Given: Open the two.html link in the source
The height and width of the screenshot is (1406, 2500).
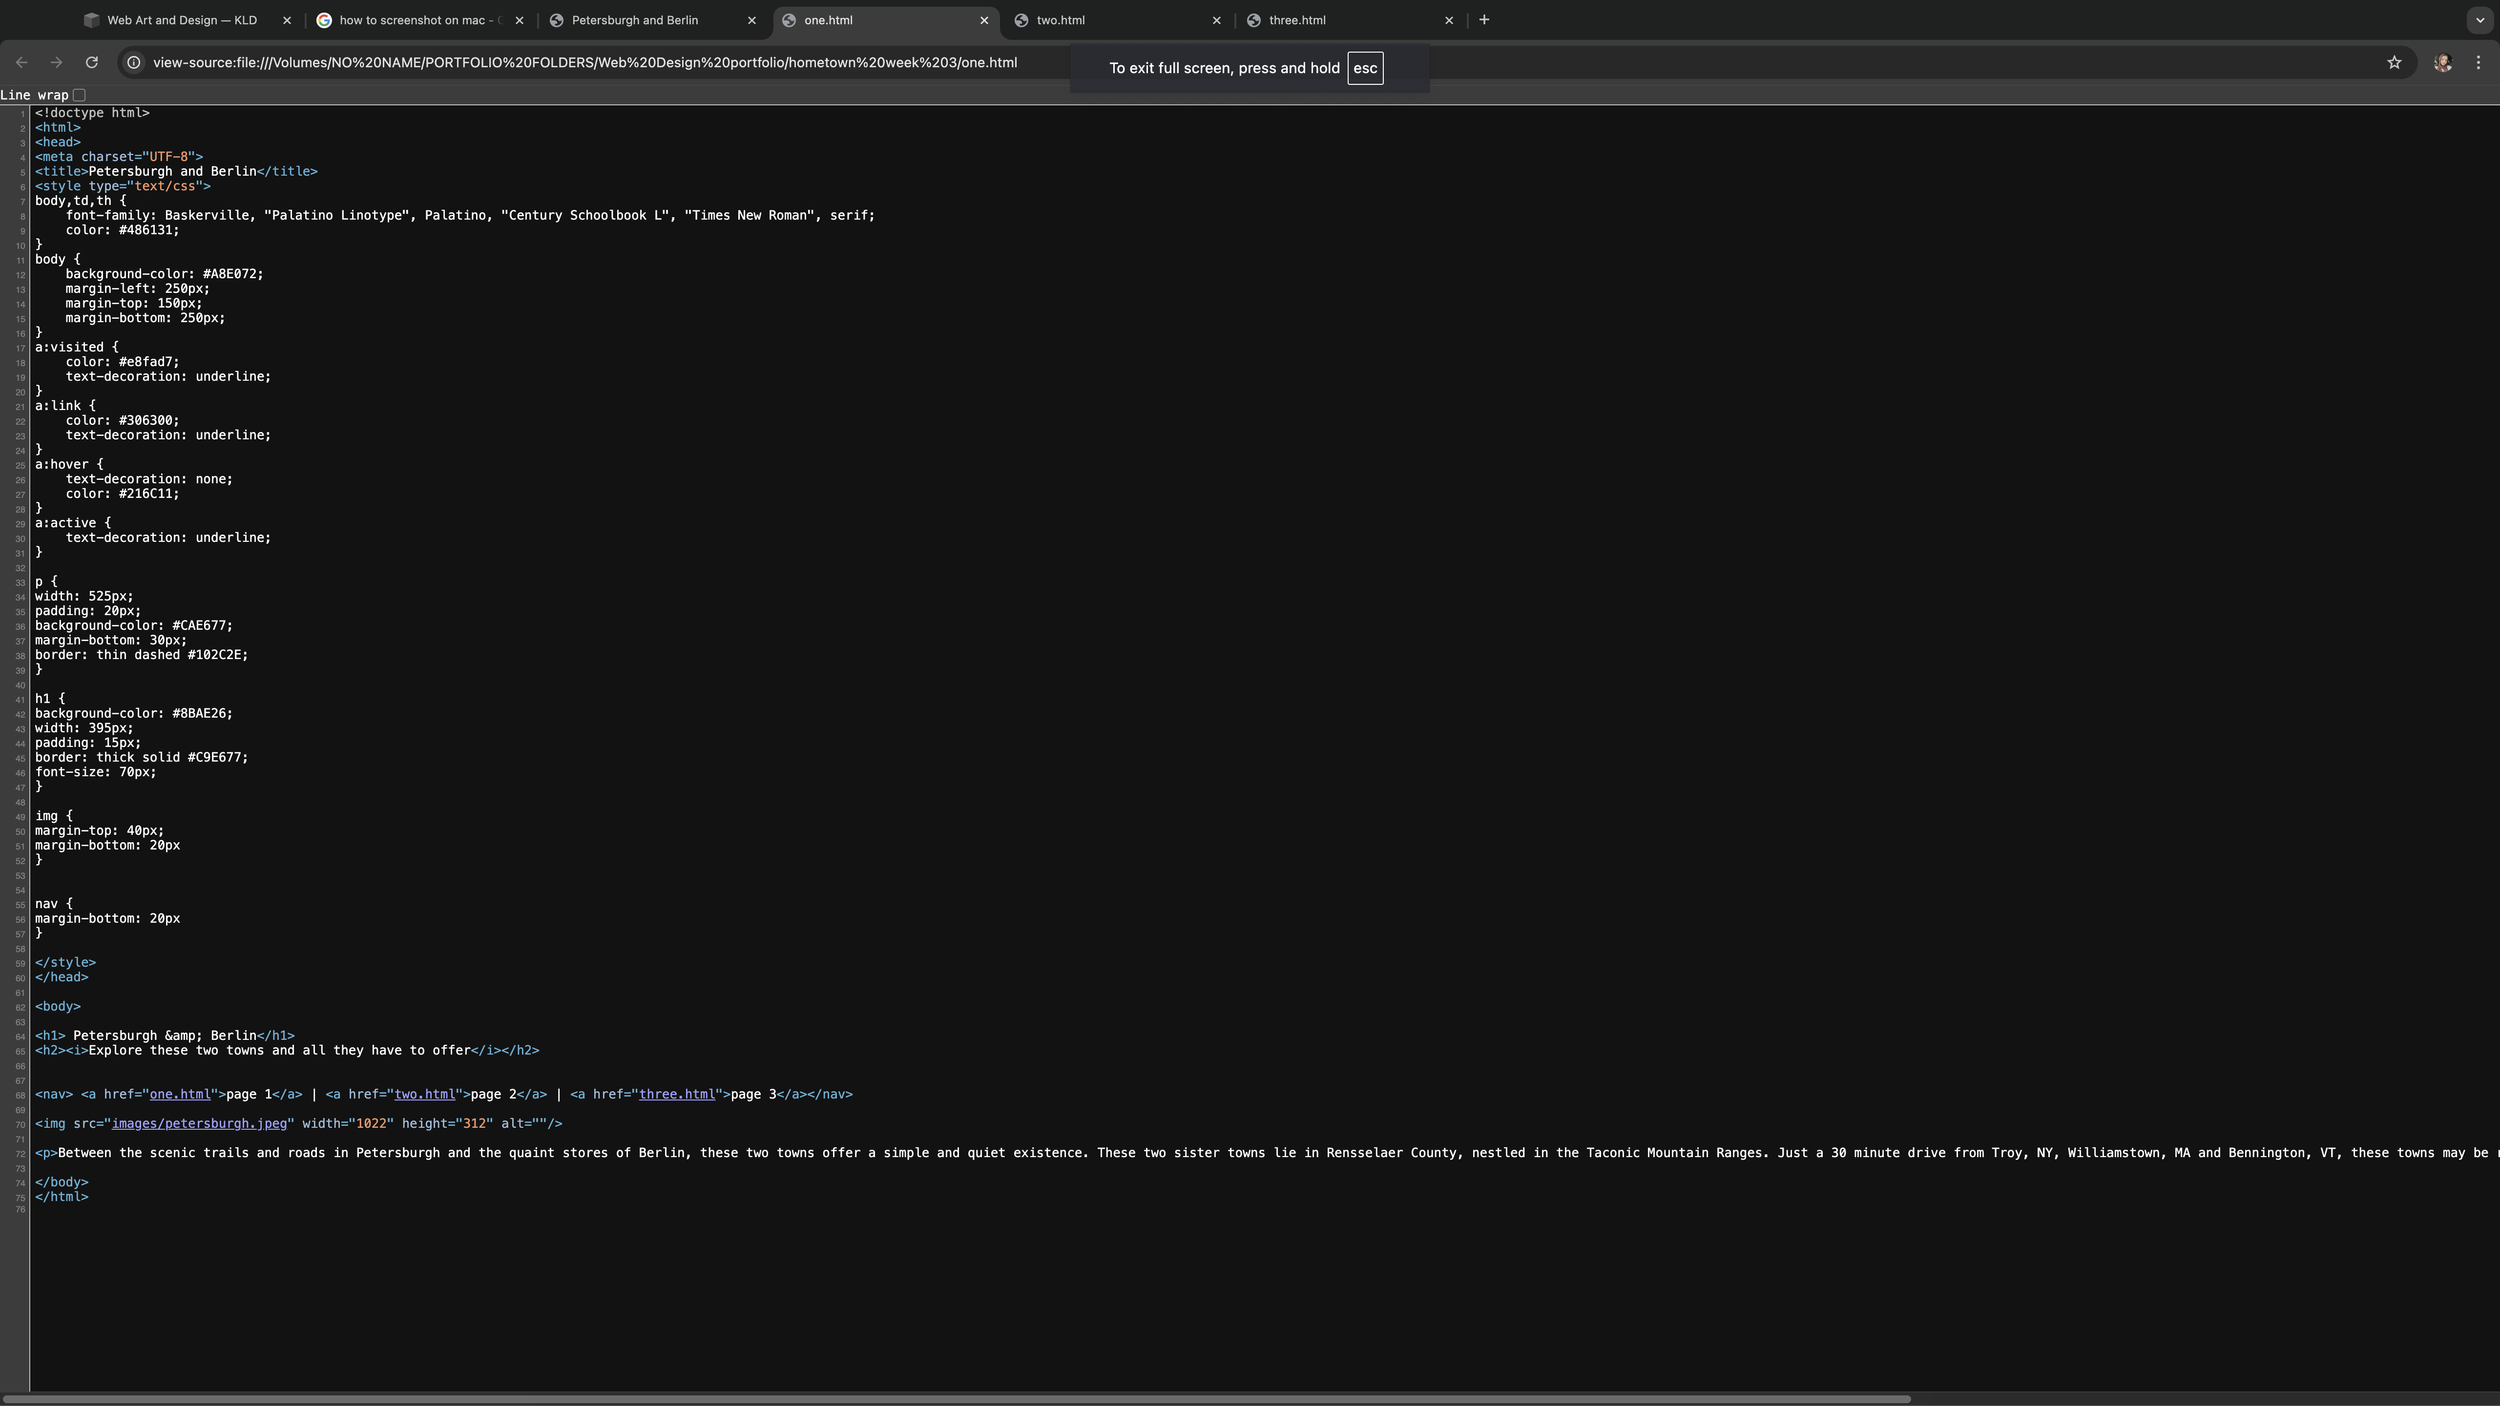Looking at the screenshot, I should (x=424, y=1094).
